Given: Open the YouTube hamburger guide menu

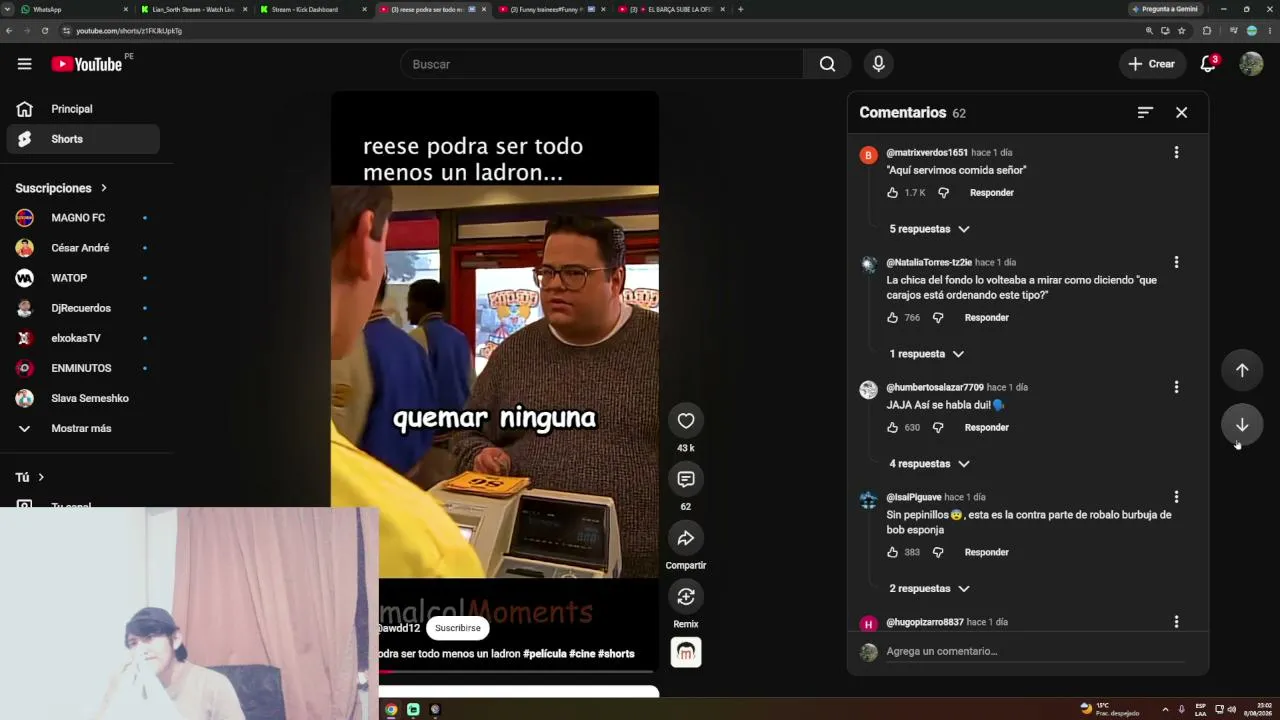Looking at the screenshot, I should (x=24, y=64).
